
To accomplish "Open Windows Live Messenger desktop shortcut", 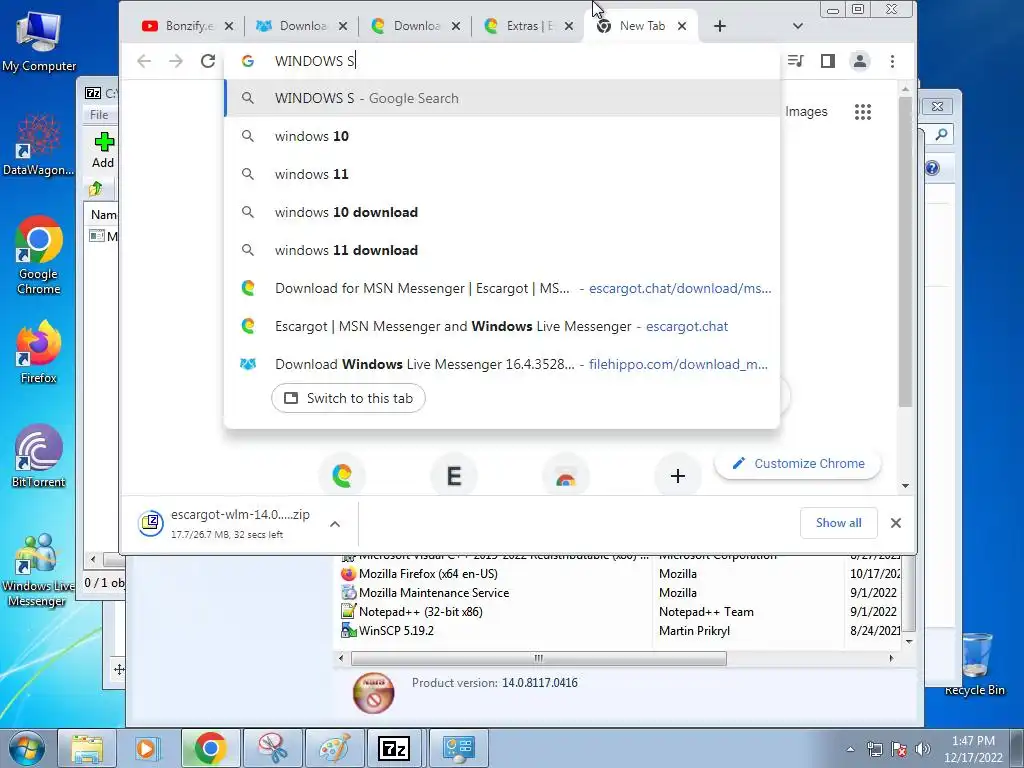I will [x=37, y=571].
